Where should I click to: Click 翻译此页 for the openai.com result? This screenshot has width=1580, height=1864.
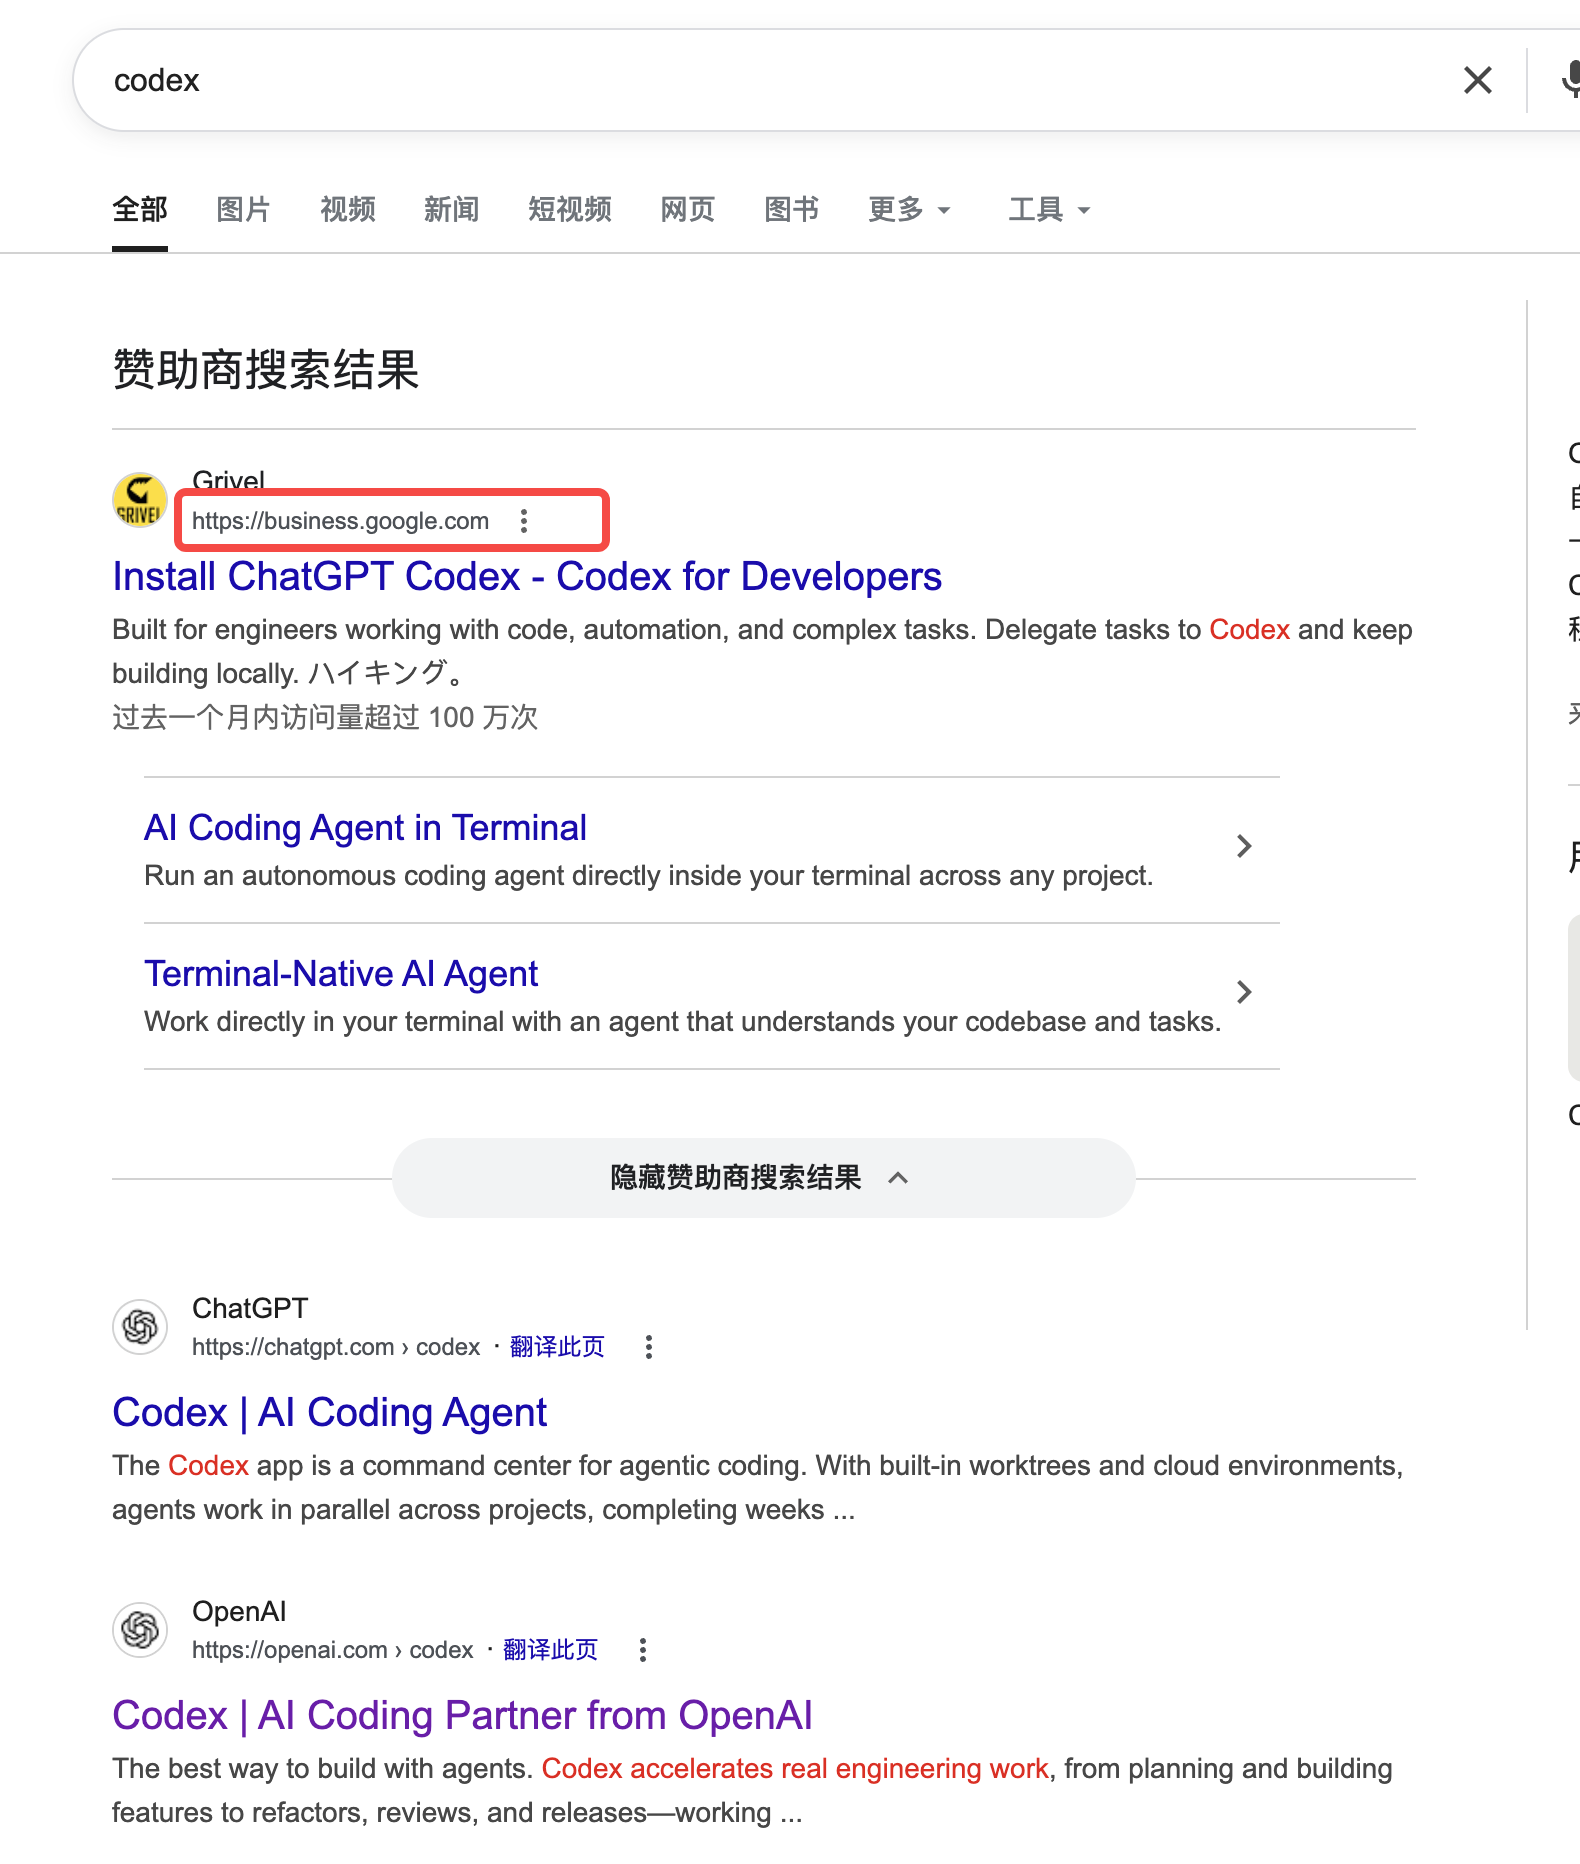[x=550, y=1650]
